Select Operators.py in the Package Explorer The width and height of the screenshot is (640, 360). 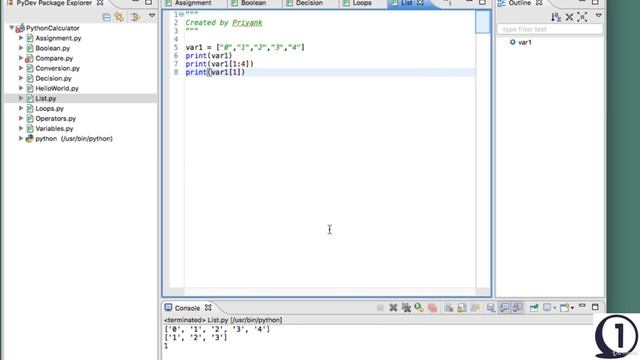pos(56,118)
